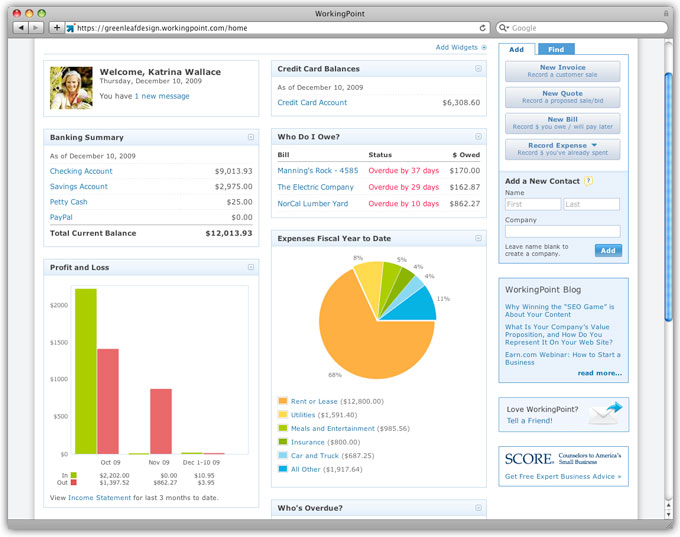Screen dimensions: 680x537
Task: Collapse the Who's Overdue widget
Action: (478, 508)
